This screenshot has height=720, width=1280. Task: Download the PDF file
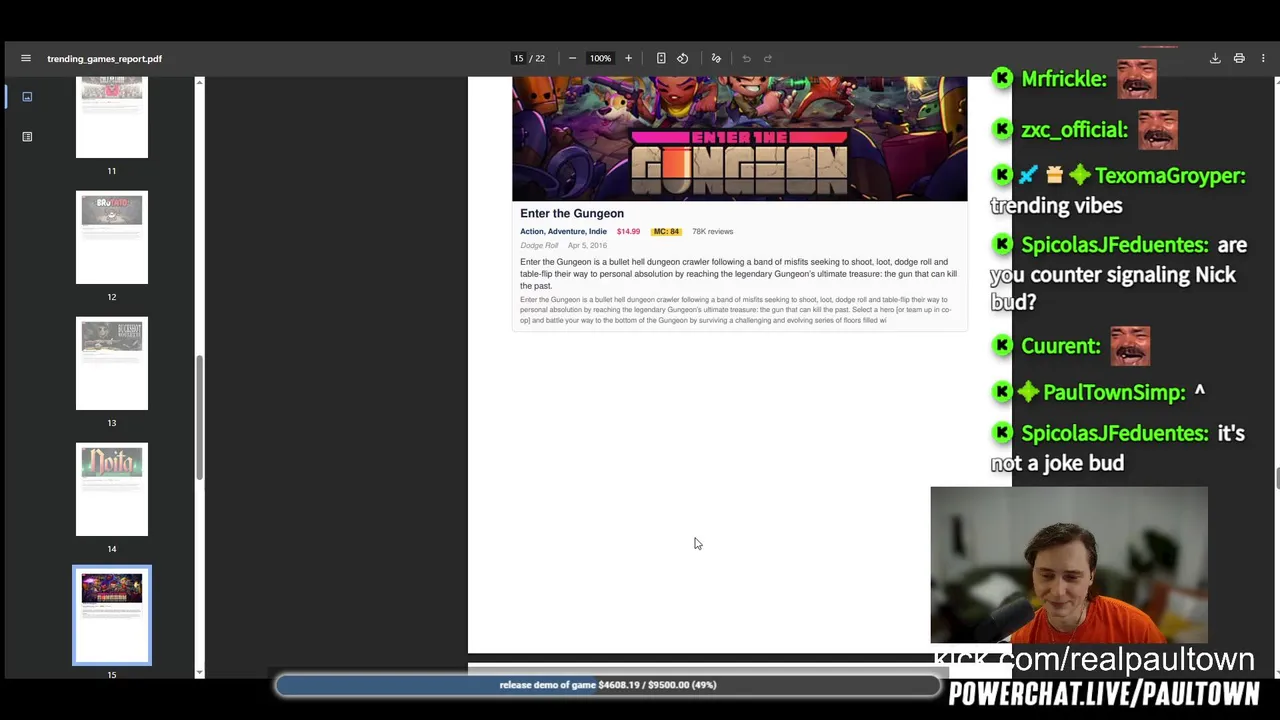1215,58
